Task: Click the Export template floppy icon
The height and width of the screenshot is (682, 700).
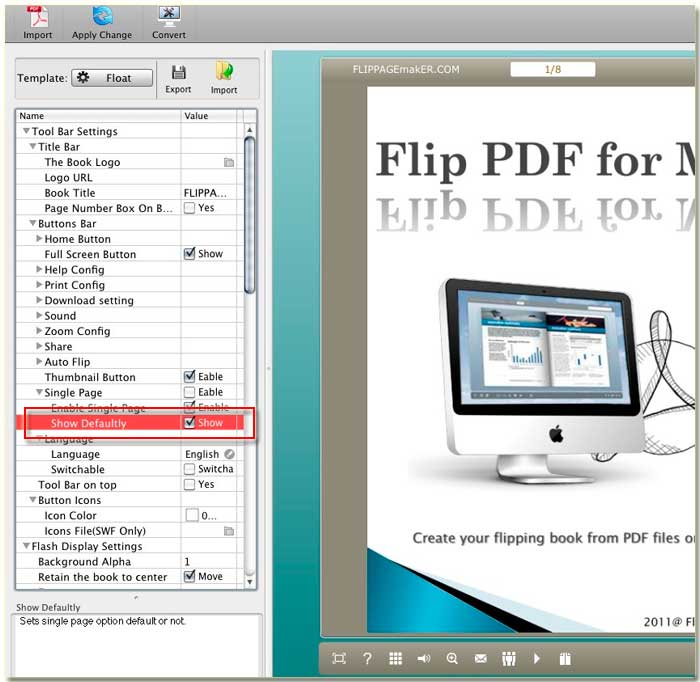Action: pos(179,72)
